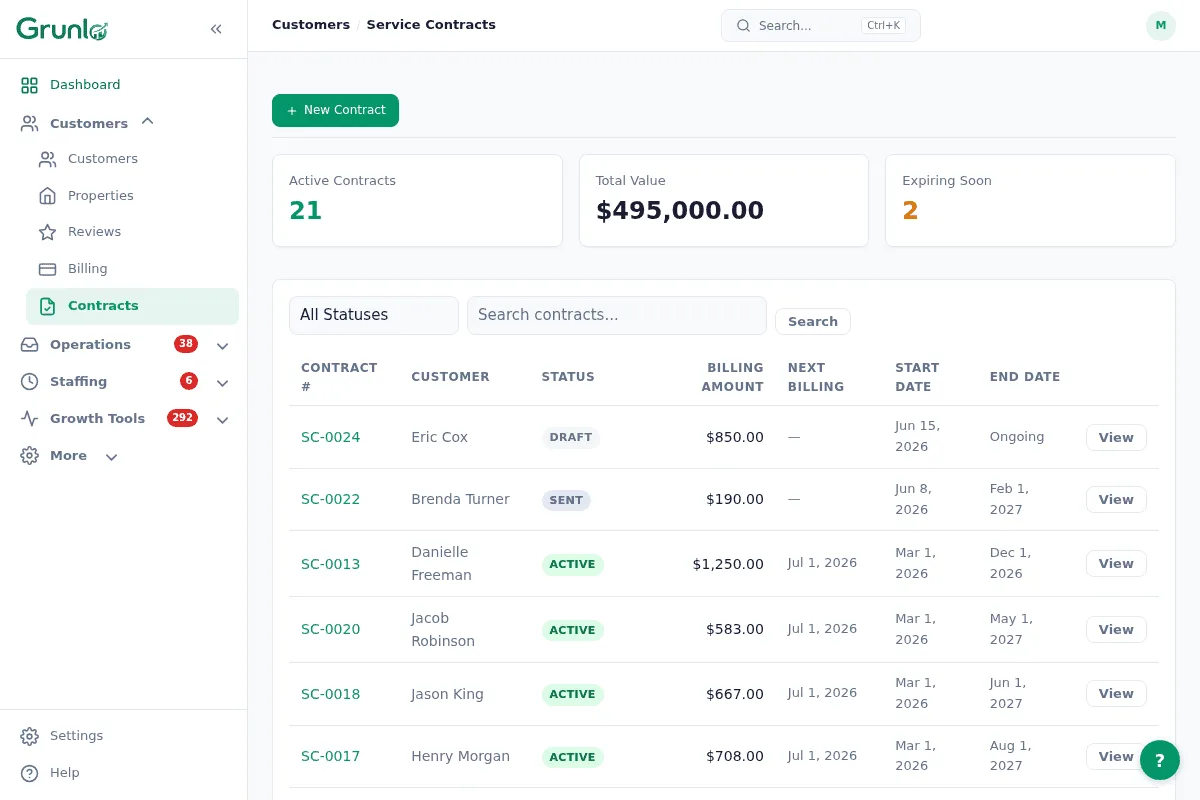1200x800 pixels.
Task: Click the End Date column header
Action: [1025, 377]
